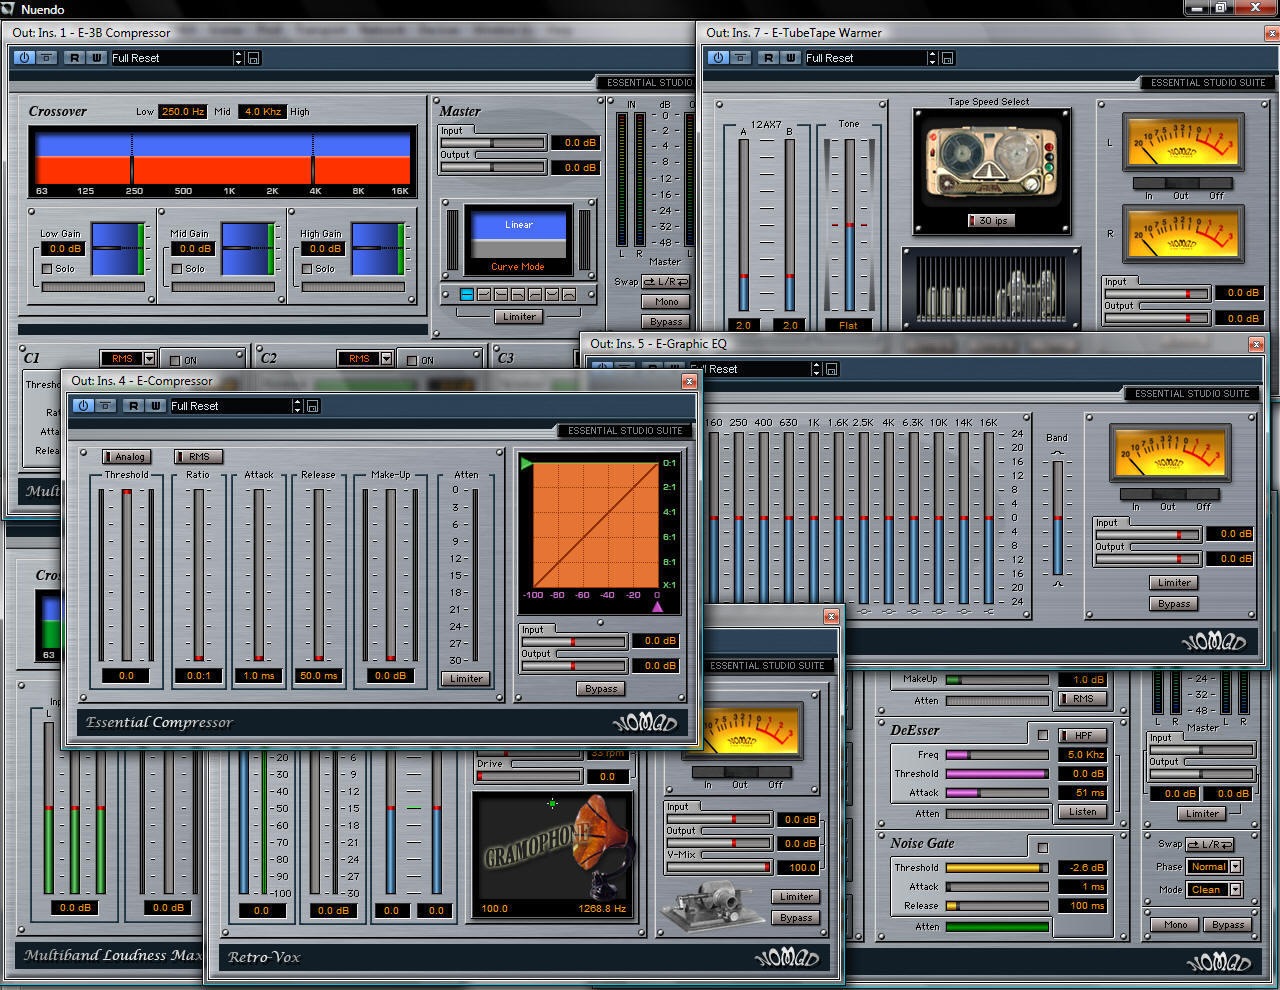Click Read automation R in E-TubeTape Warmer

click(769, 58)
